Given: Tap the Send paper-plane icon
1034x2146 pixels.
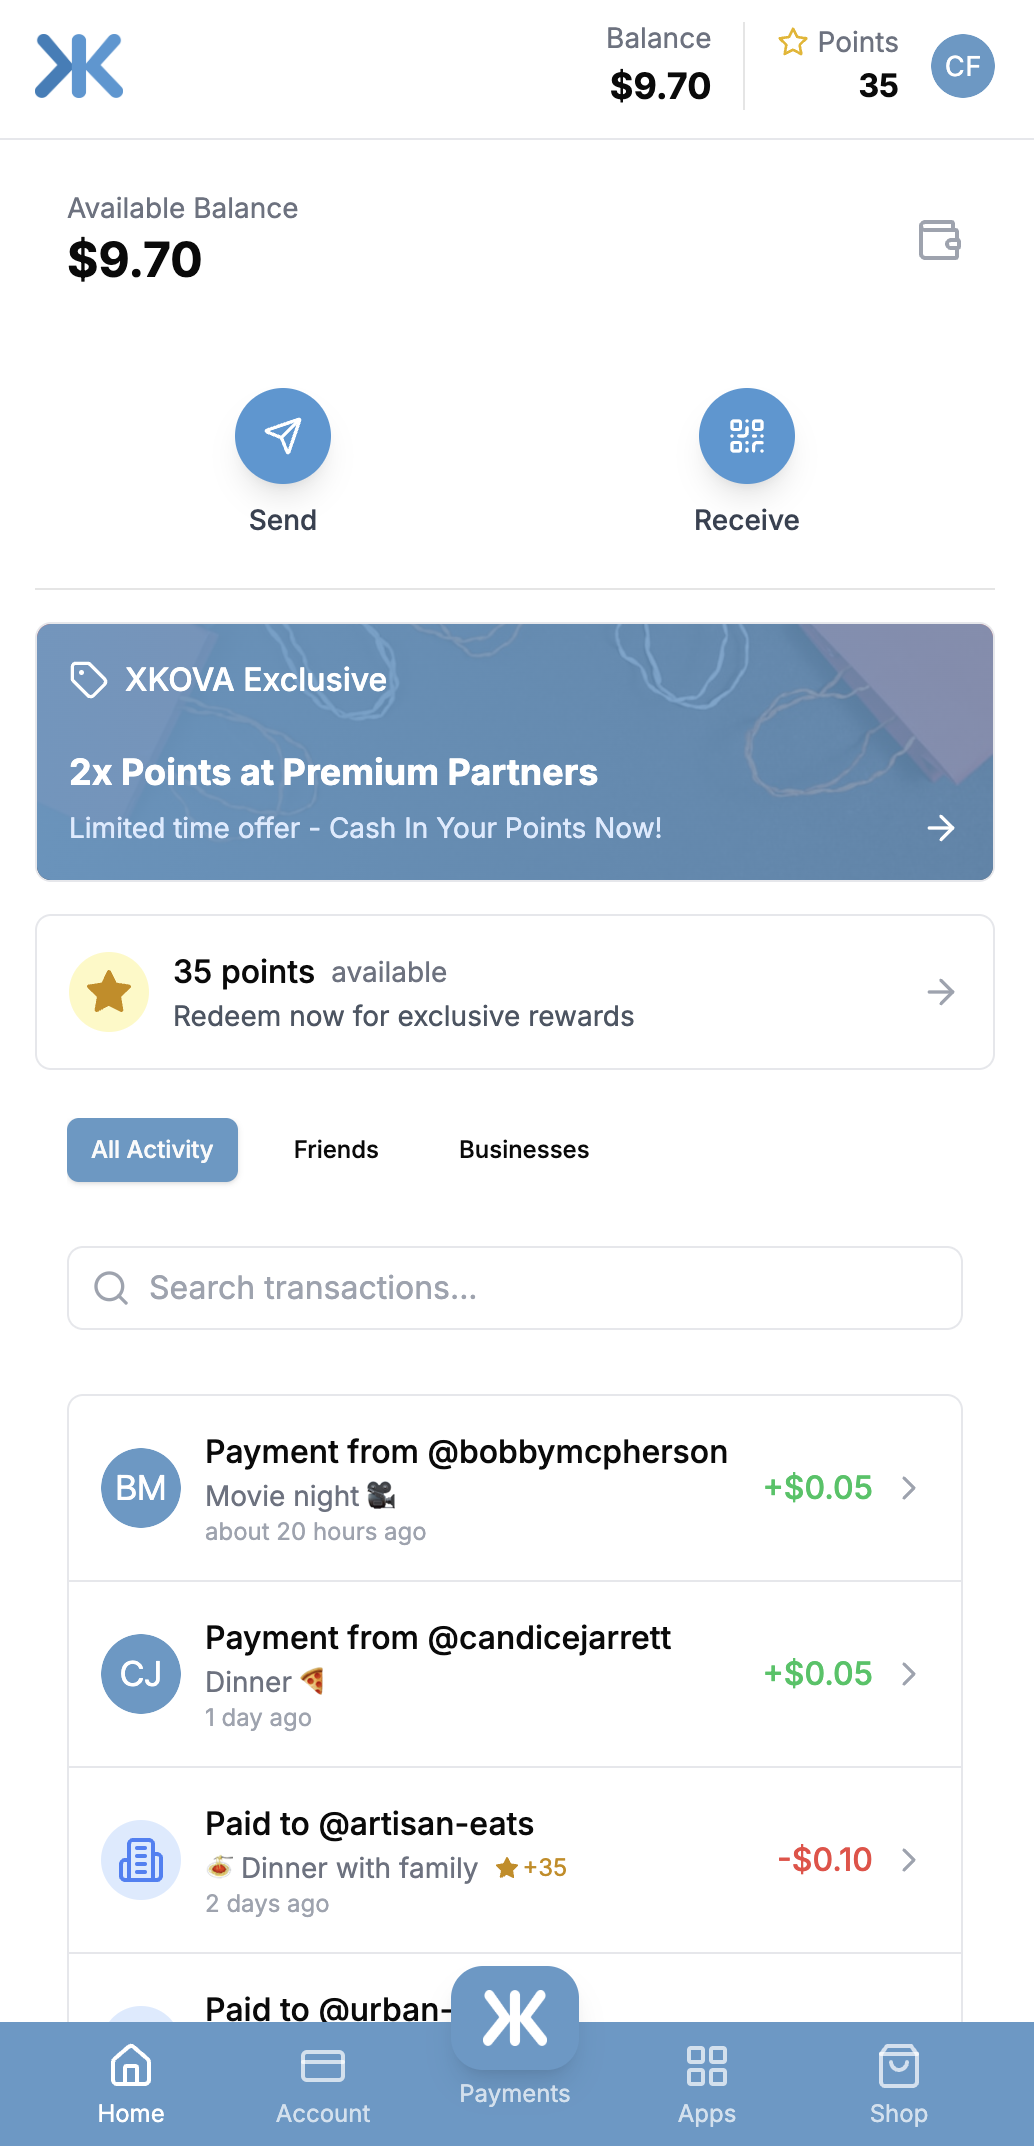Looking at the screenshot, I should (283, 436).
